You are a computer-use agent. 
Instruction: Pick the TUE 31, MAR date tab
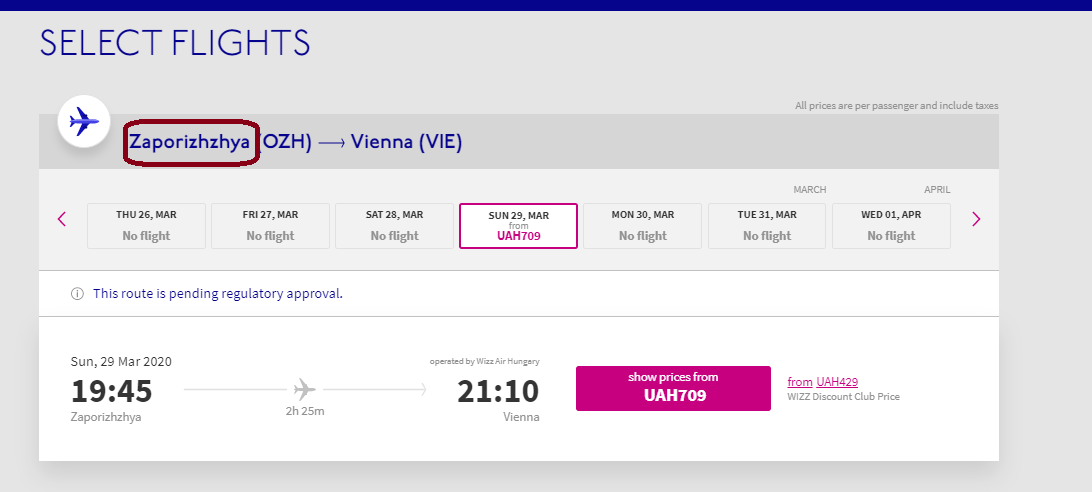tap(767, 226)
